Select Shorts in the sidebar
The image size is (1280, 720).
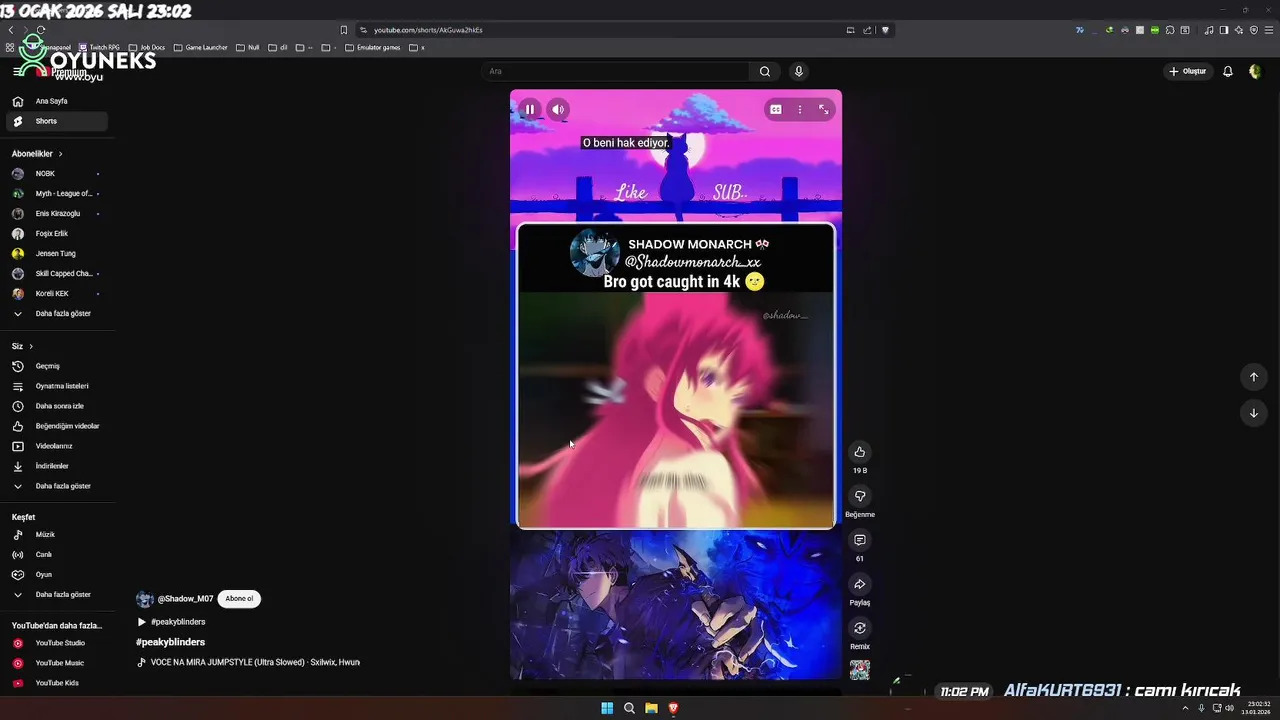(57, 121)
